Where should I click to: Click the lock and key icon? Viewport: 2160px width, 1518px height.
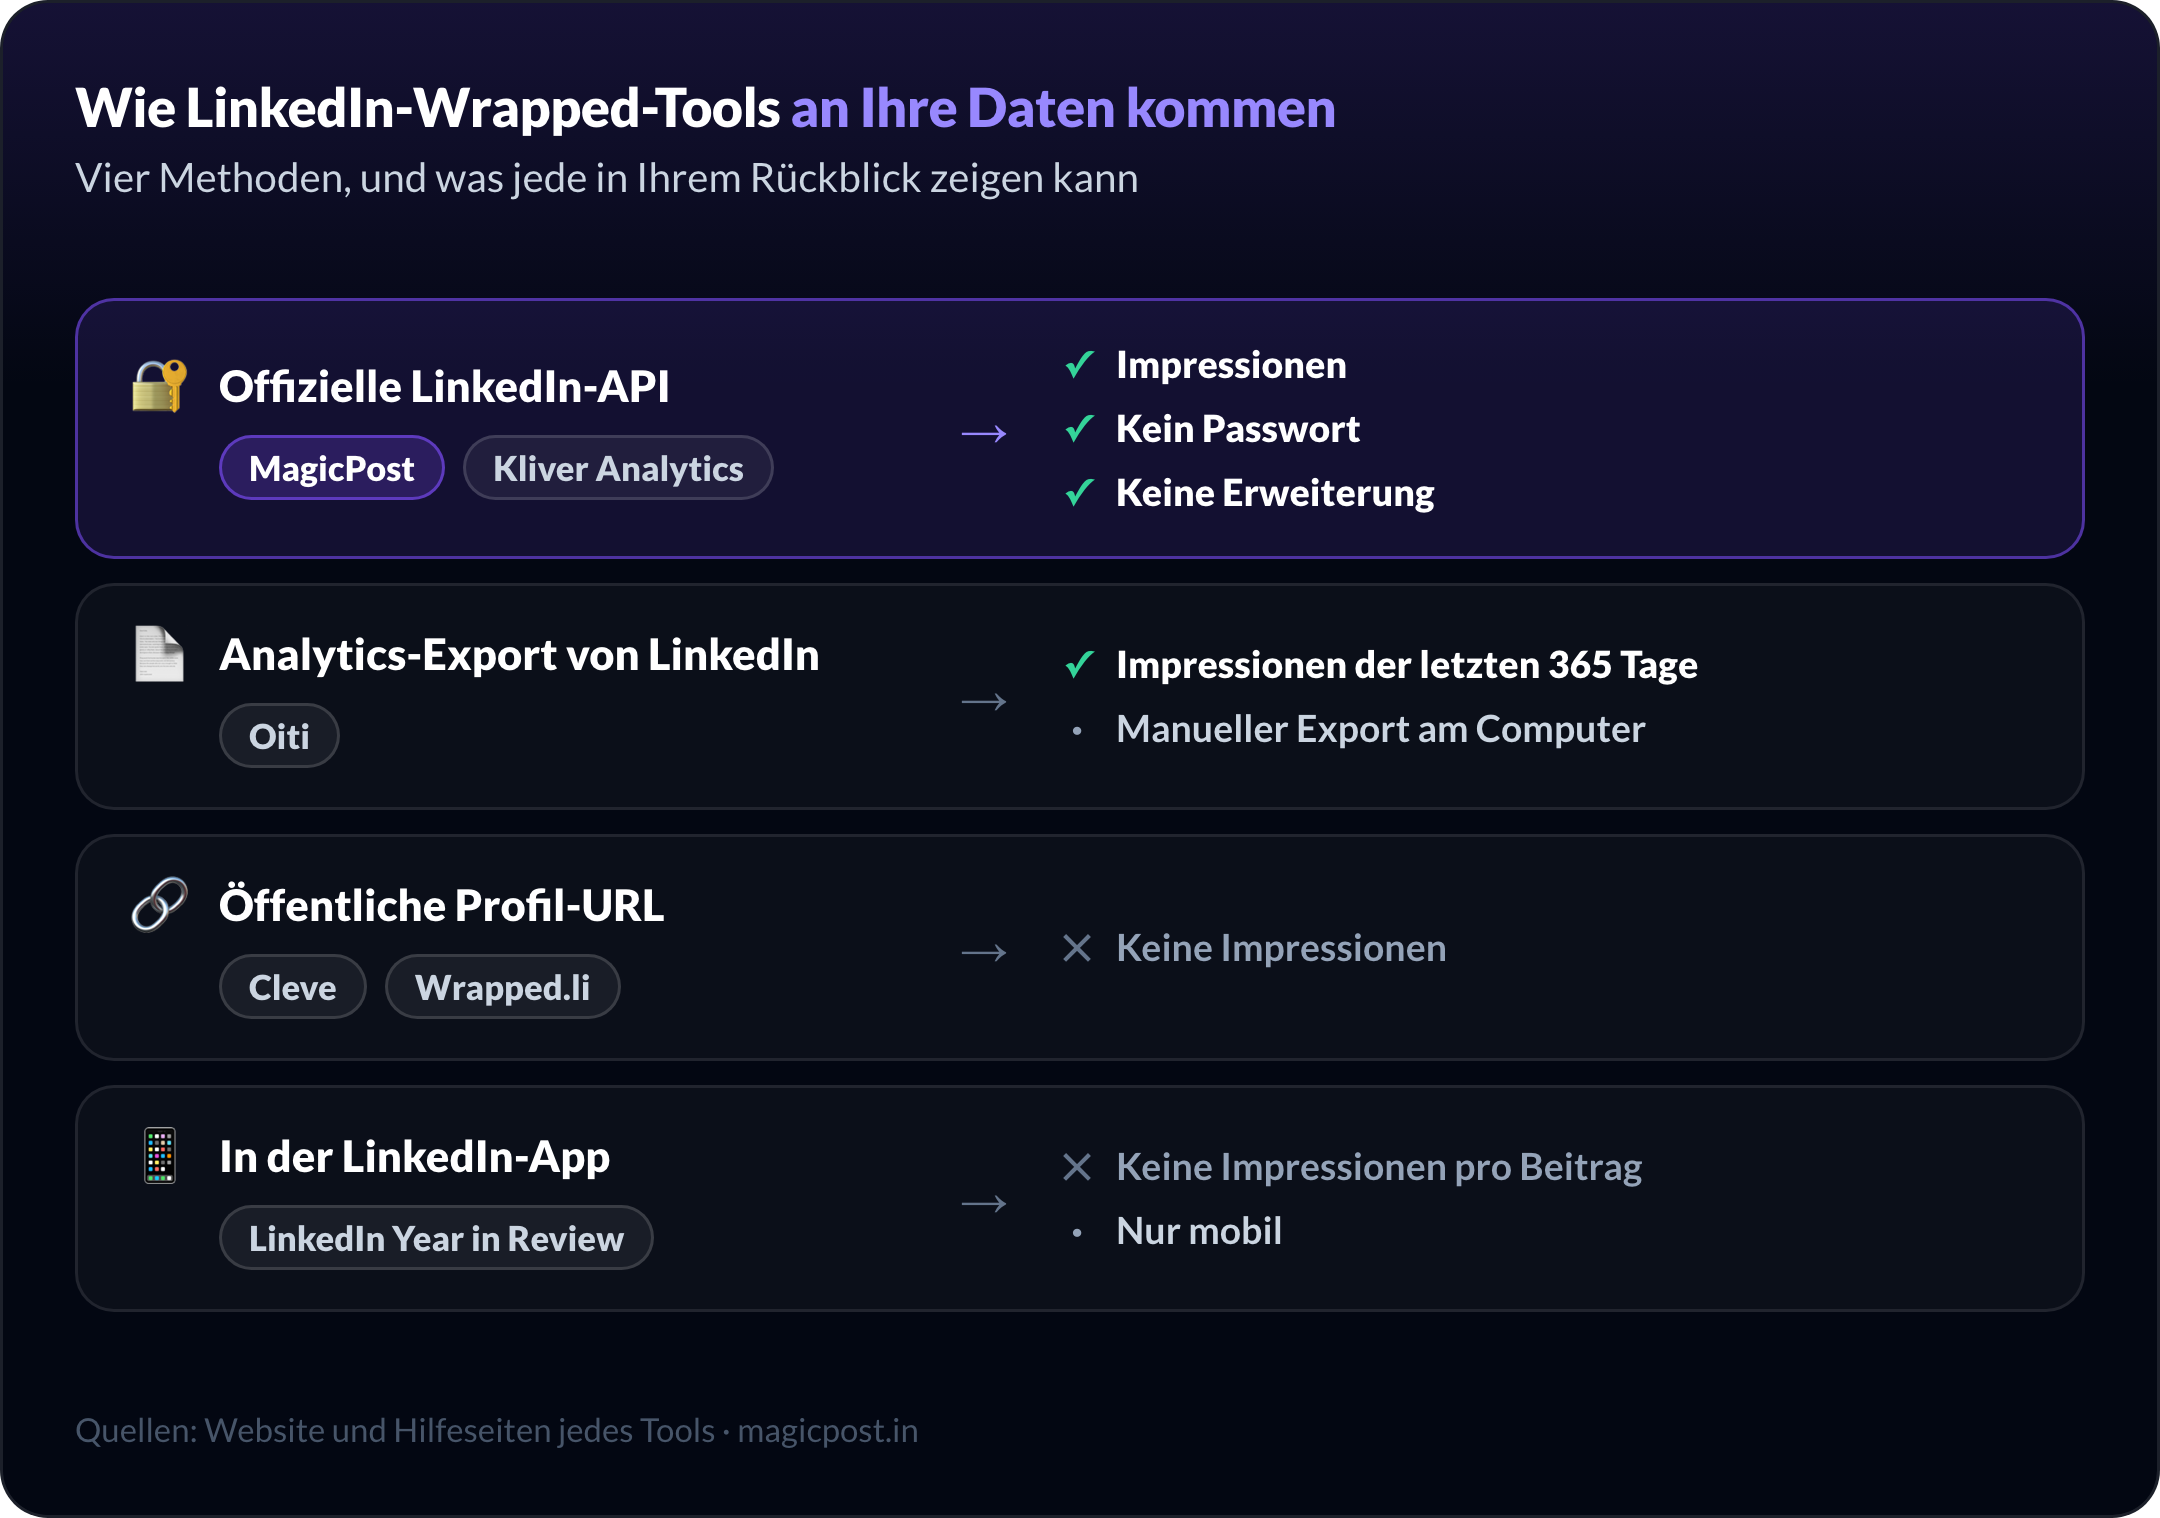pos(160,386)
